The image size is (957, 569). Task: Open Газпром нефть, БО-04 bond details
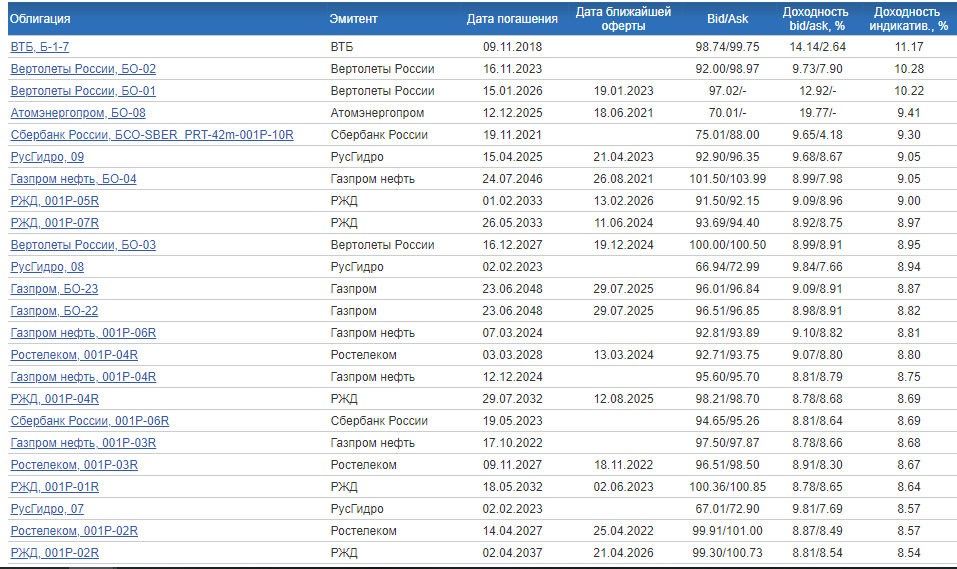pos(73,179)
